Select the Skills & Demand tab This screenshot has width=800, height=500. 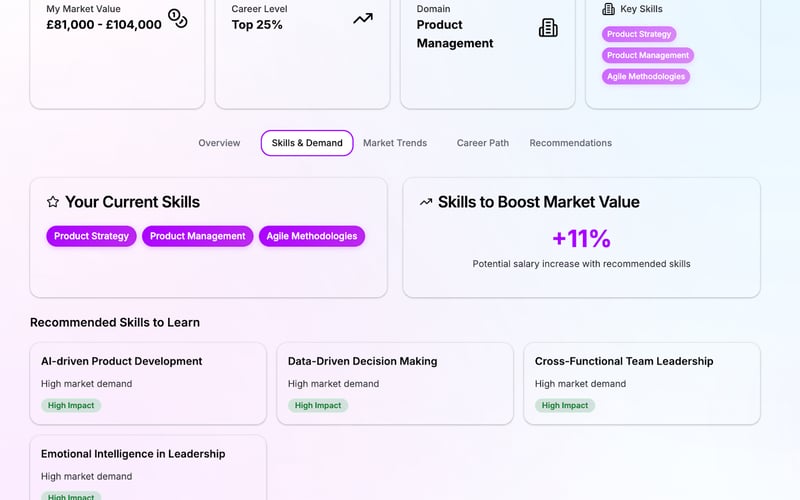[x=307, y=143]
